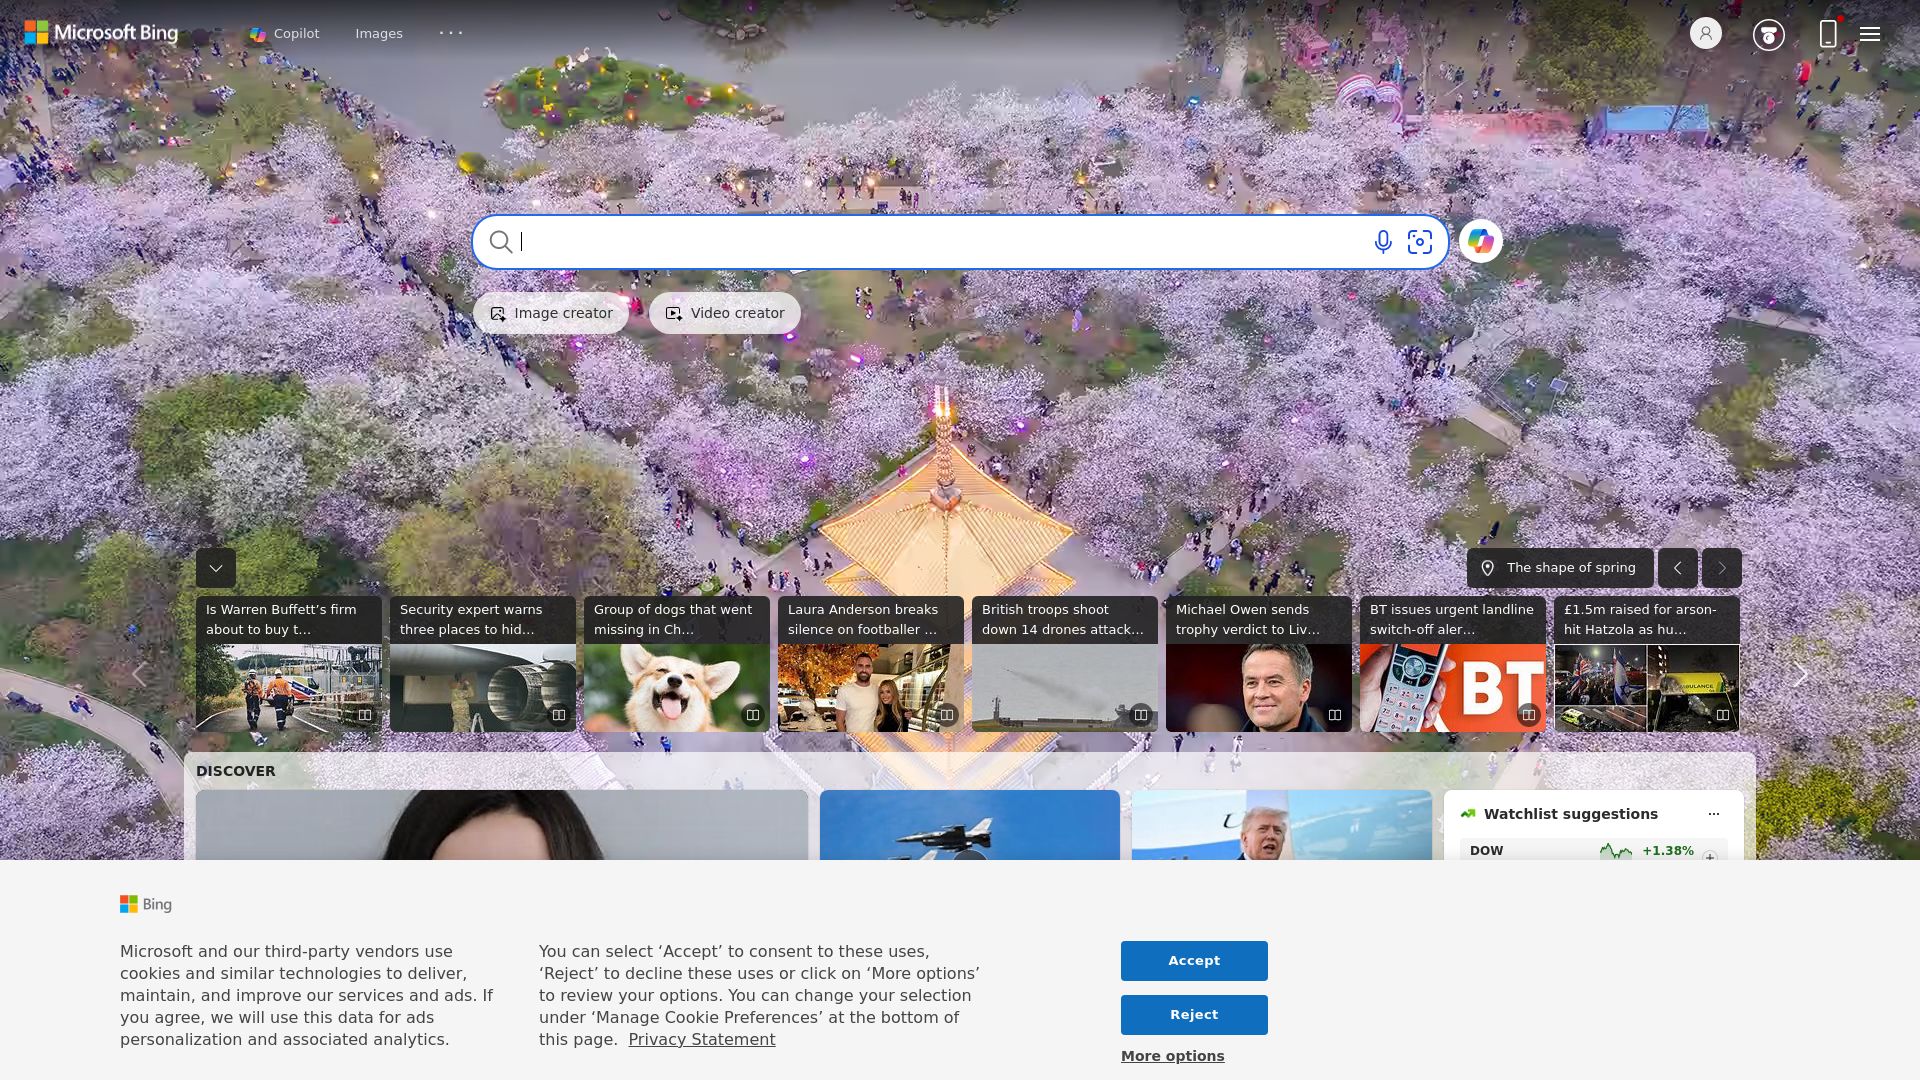Image resolution: width=1920 pixels, height=1080 pixels.
Task: Open the sign-in account icon
Action: (1705, 33)
